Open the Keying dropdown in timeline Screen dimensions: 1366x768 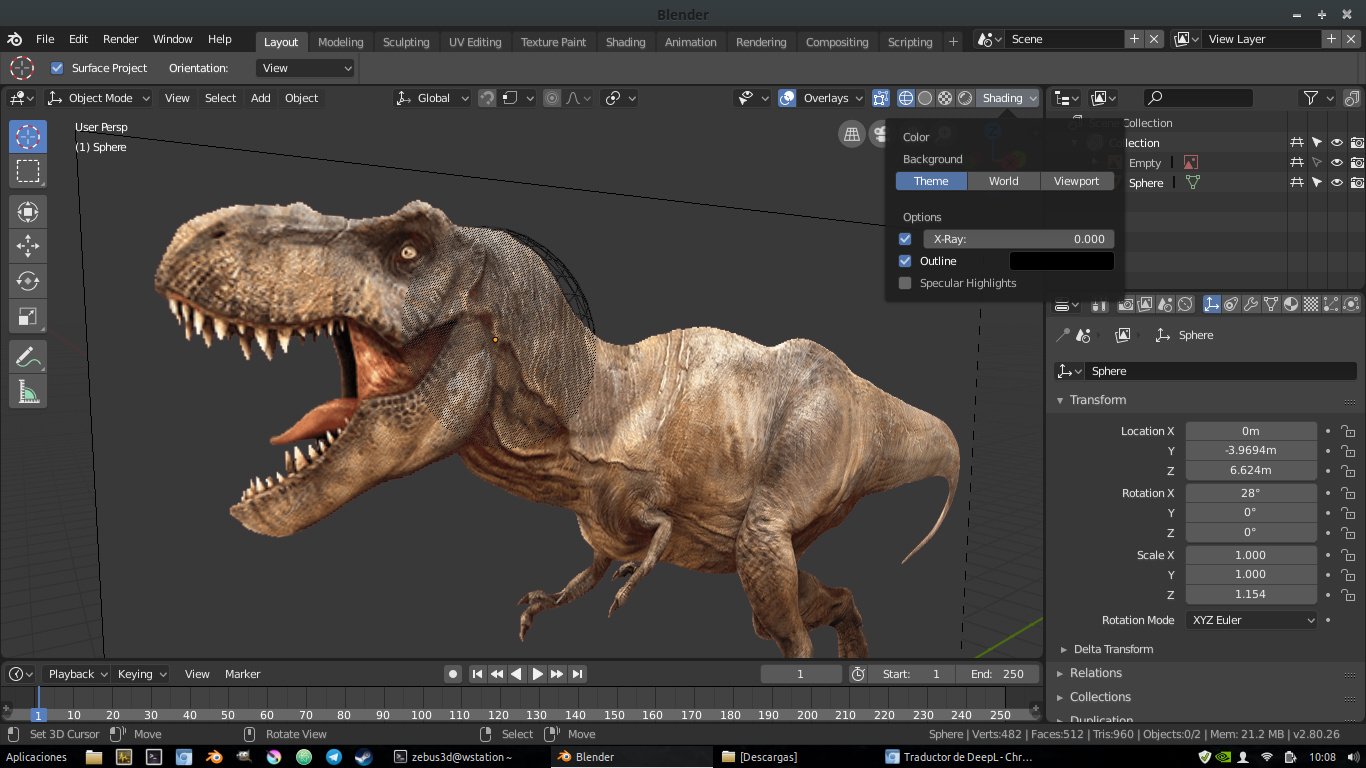[140, 674]
